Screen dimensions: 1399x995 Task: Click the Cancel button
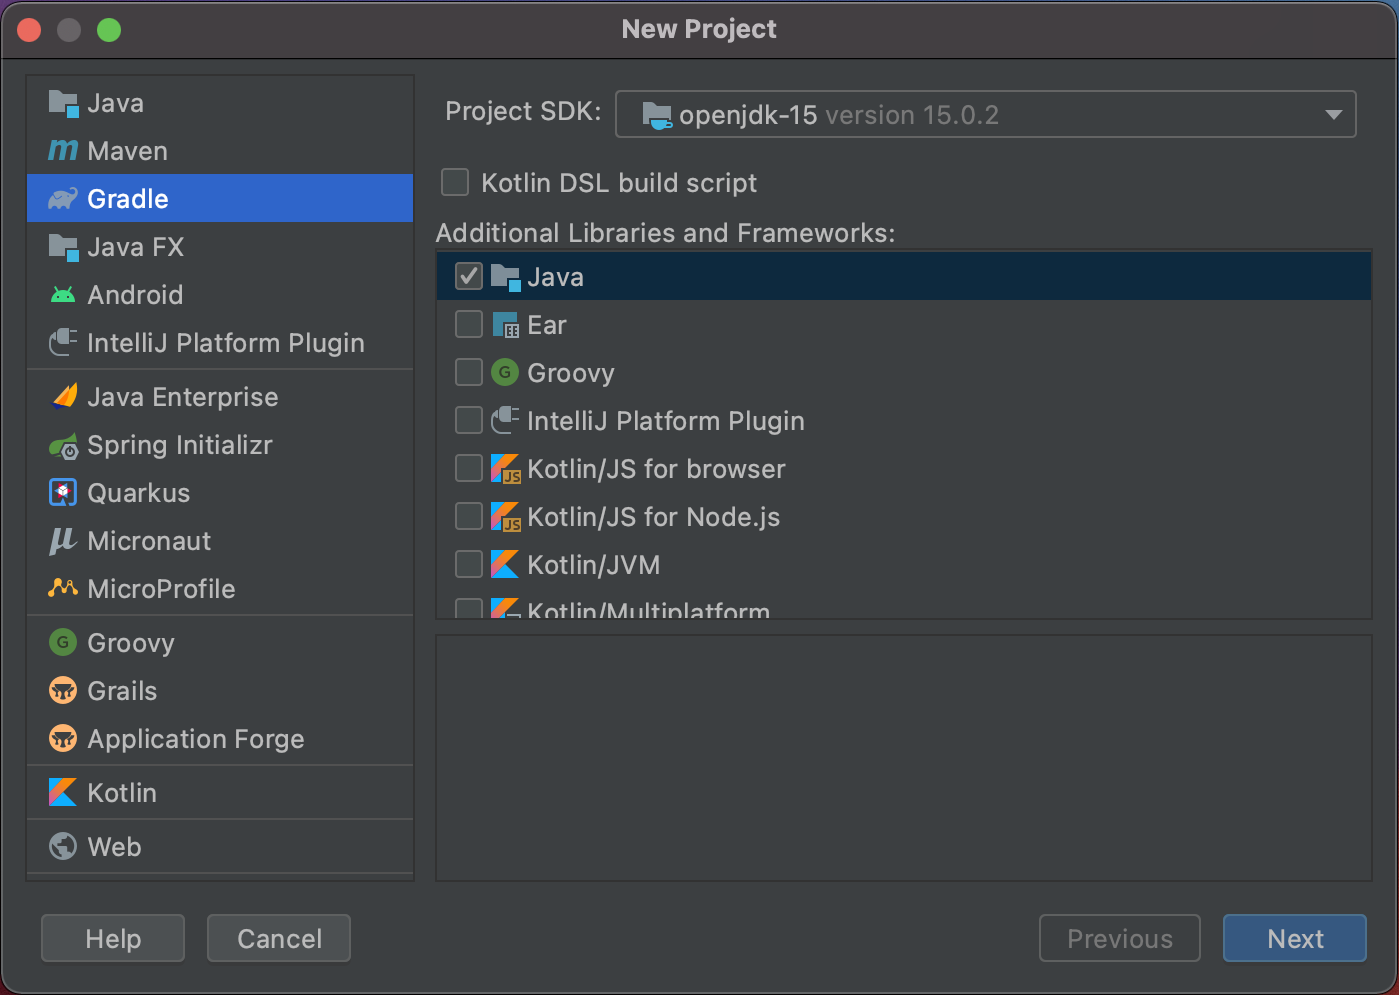[279, 938]
